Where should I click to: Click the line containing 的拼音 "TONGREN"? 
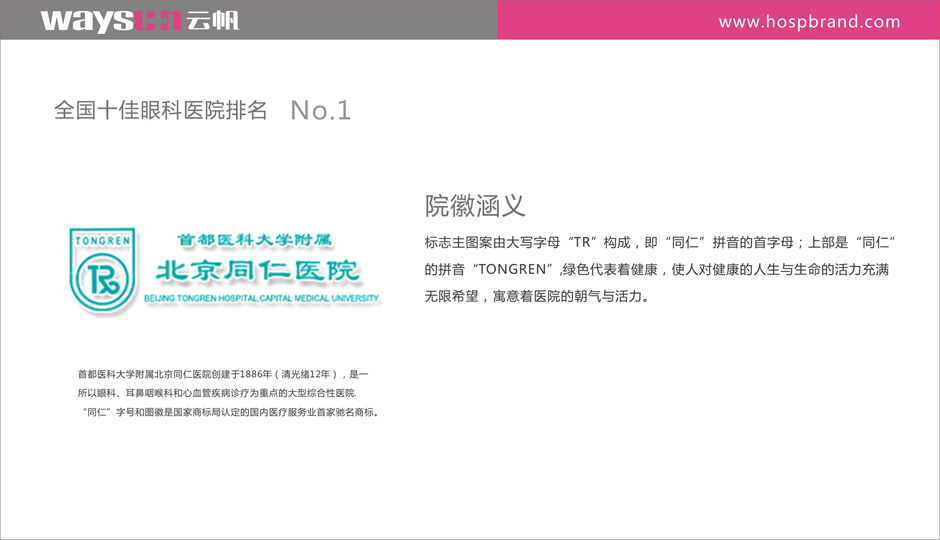(x=656, y=270)
